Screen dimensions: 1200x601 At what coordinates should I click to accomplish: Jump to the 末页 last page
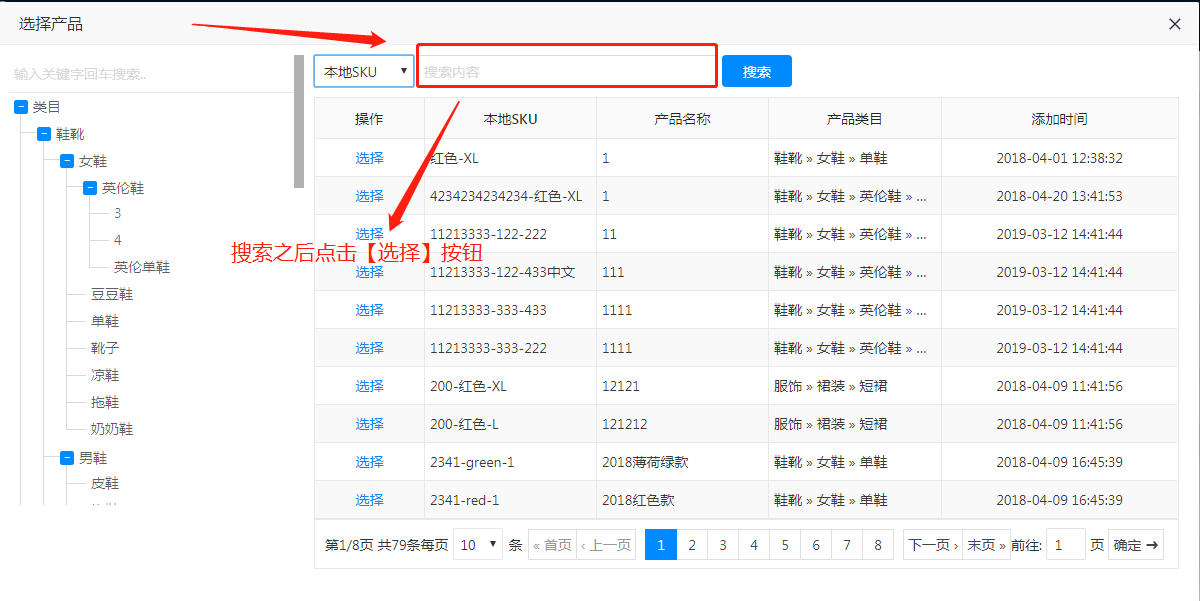[x=986, y=545]
